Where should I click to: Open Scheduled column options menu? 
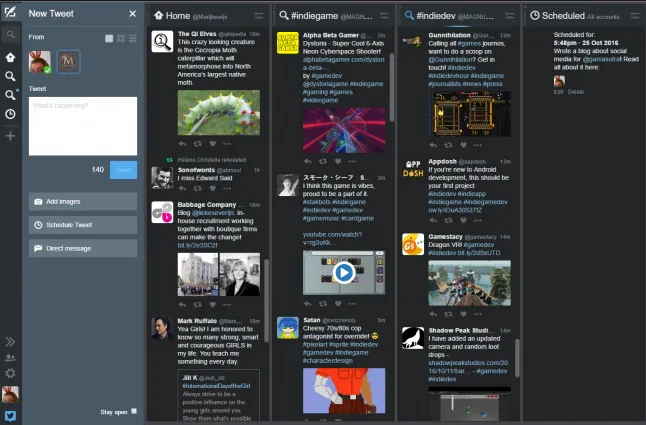(x=635, y=16)
